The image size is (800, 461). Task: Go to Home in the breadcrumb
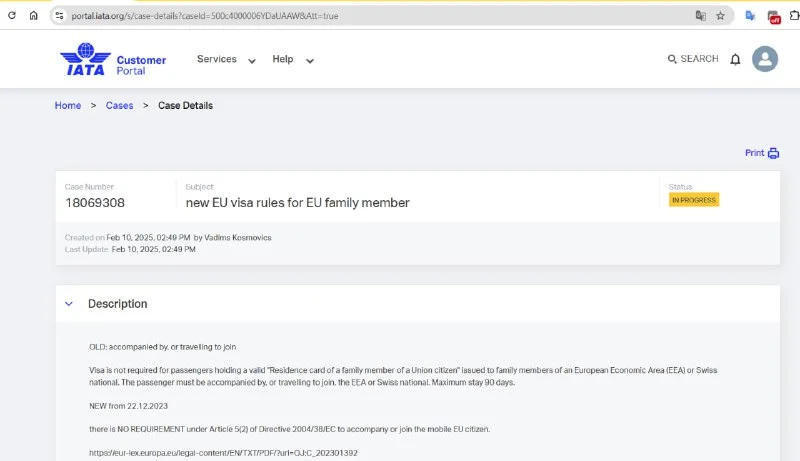coord(68,106)
